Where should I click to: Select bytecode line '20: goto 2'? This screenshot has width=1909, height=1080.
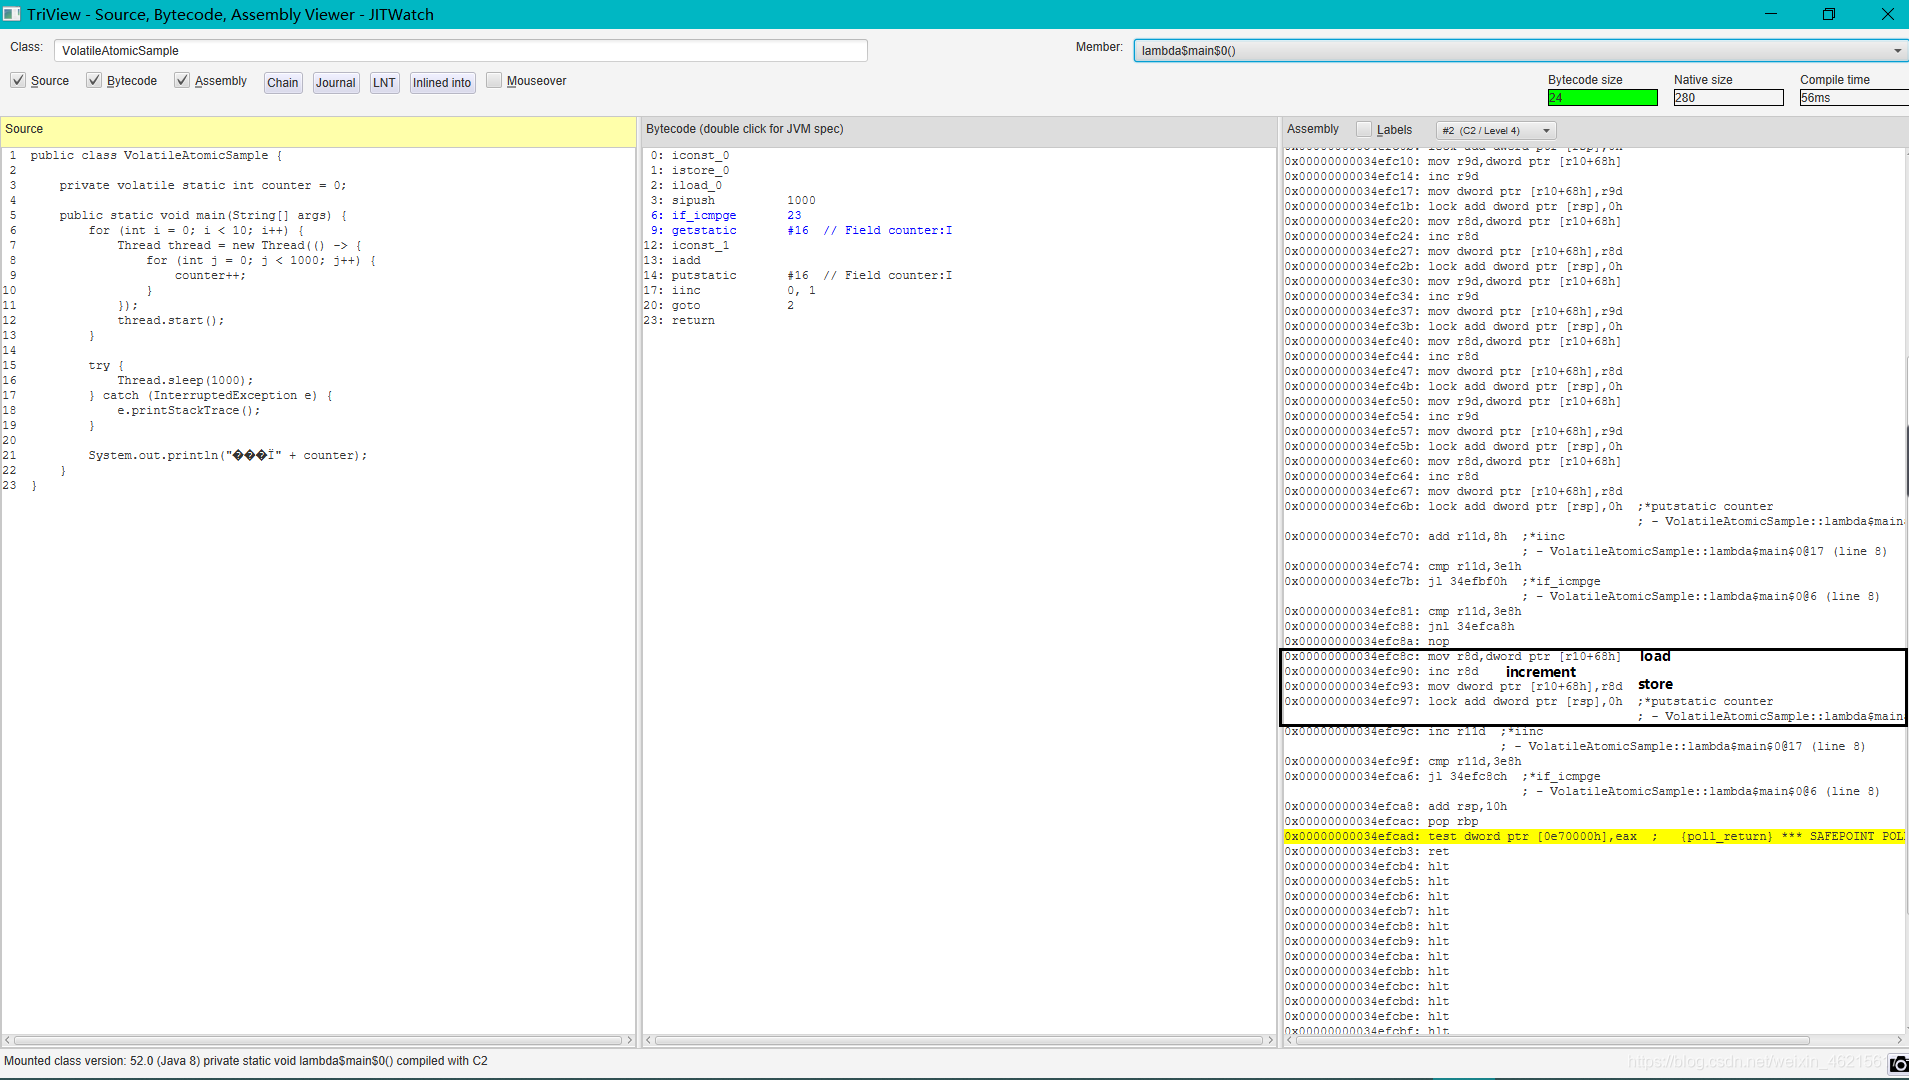pyautogui.click(x=719, y=305)
